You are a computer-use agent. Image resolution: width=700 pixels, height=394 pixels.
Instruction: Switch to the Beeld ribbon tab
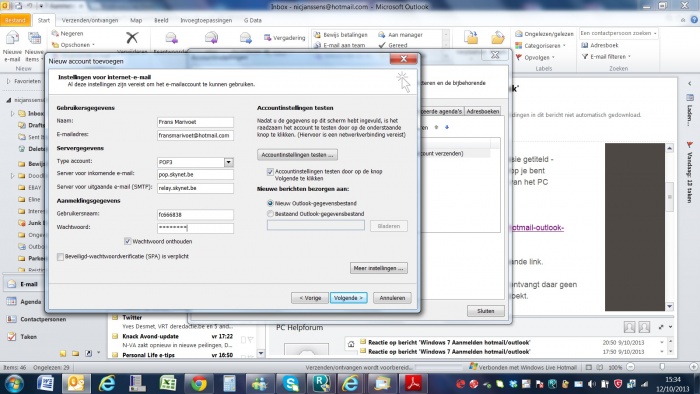click(161, 20)
